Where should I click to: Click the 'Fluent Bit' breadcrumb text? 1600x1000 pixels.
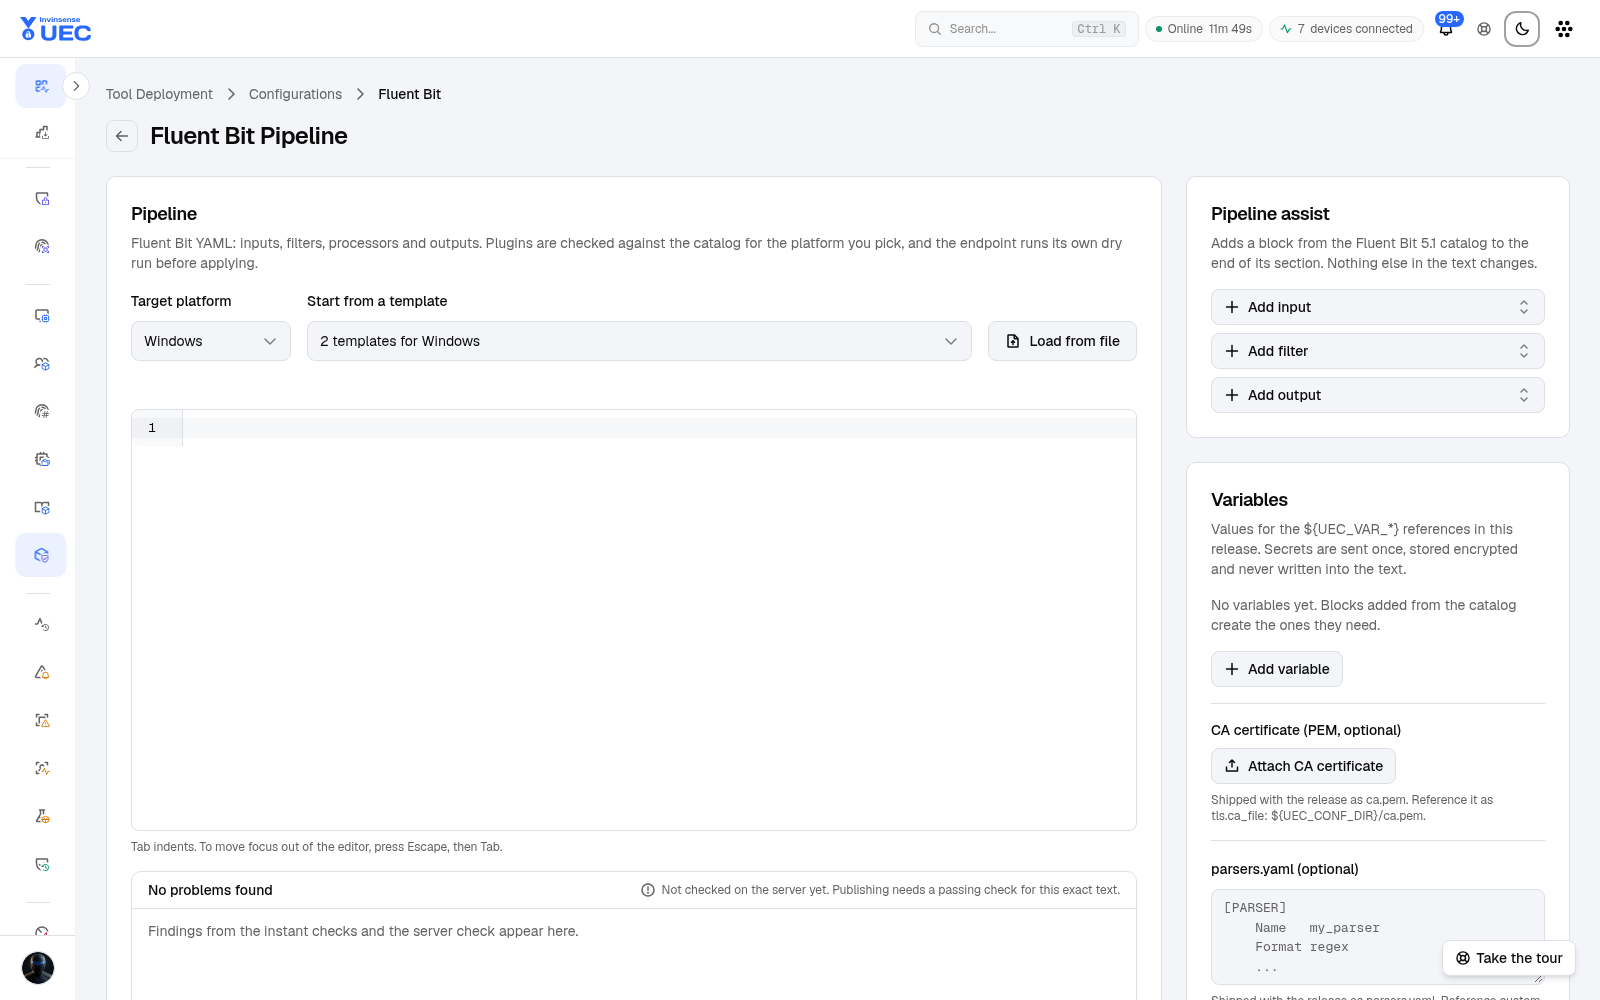pos(409,94)
